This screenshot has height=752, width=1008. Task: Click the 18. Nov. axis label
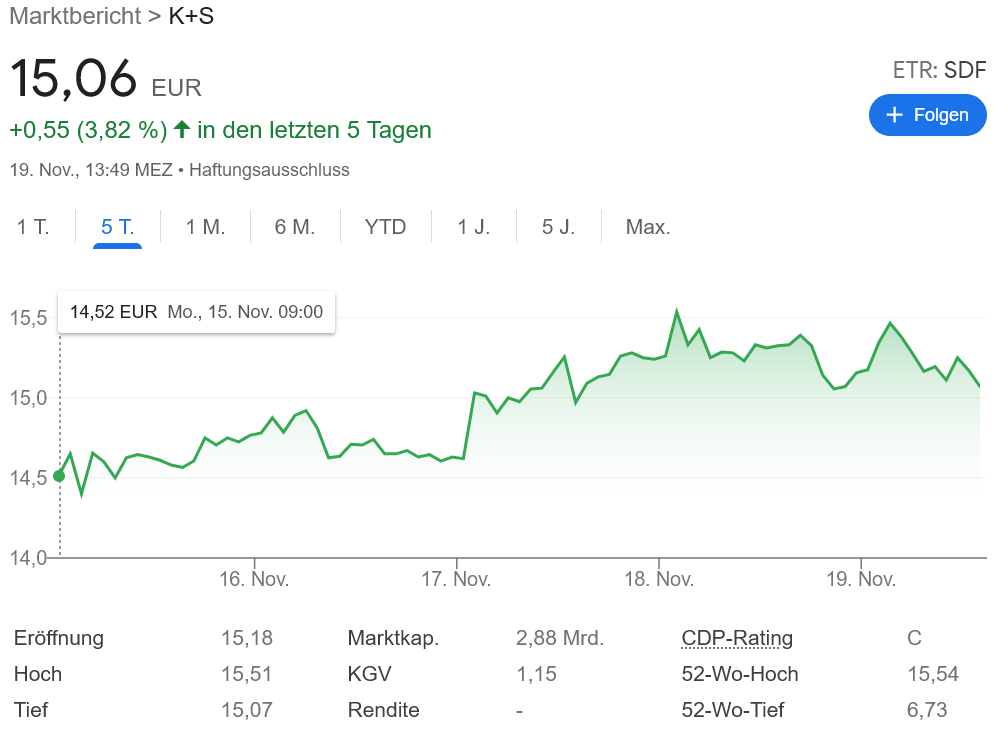click(659, 580)
